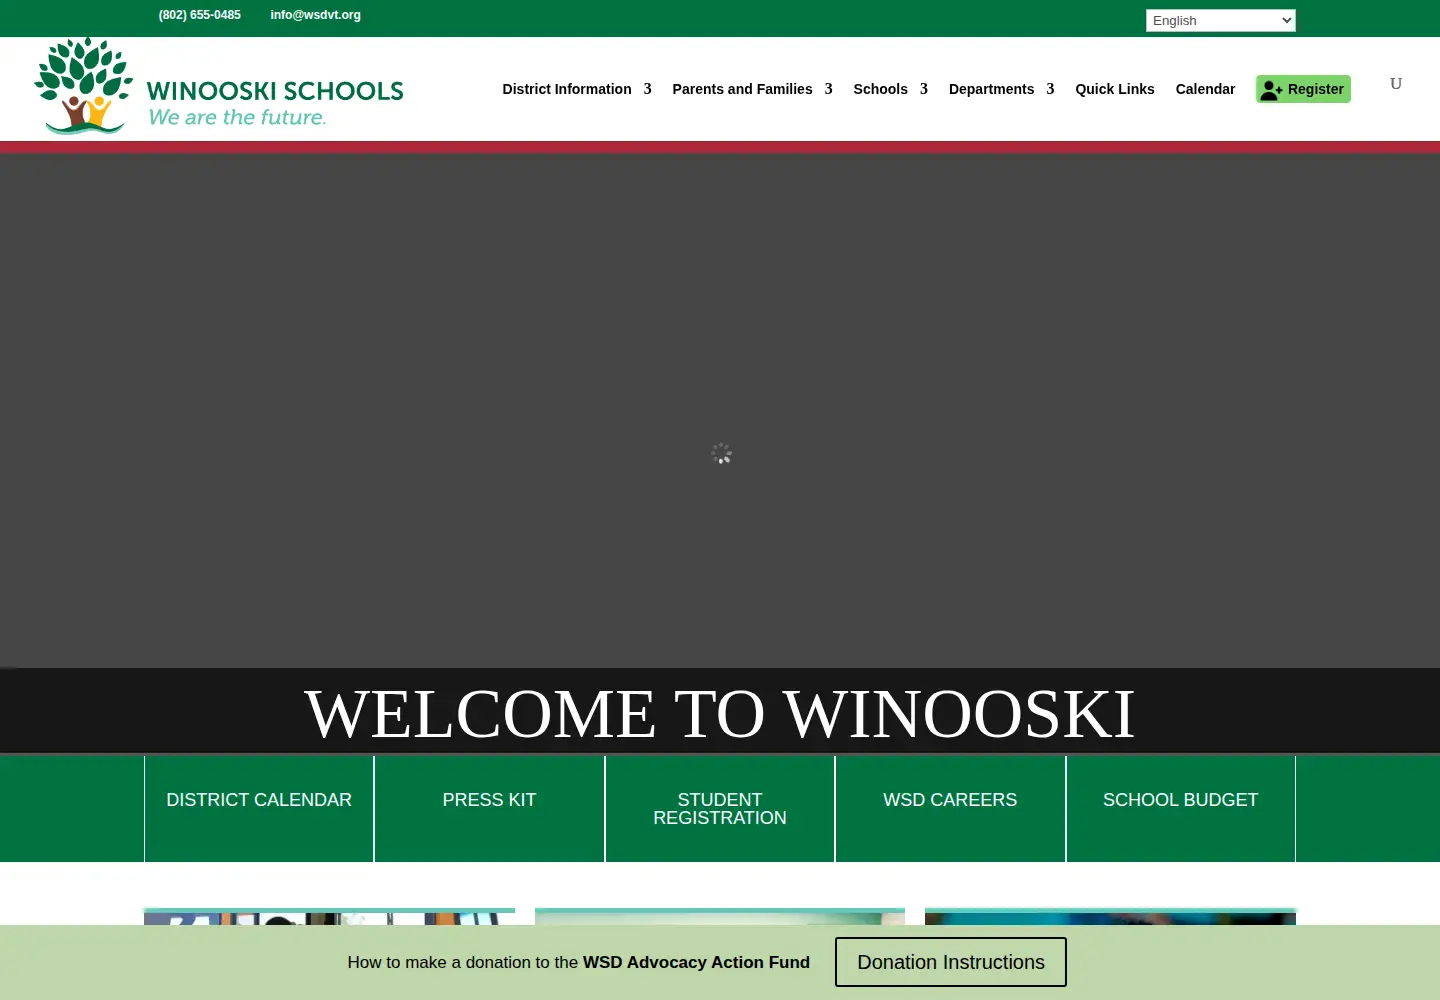This screenshot has width=1440, height=1000.
Task: Open the search icon in header
Action: pos(1396,84)
